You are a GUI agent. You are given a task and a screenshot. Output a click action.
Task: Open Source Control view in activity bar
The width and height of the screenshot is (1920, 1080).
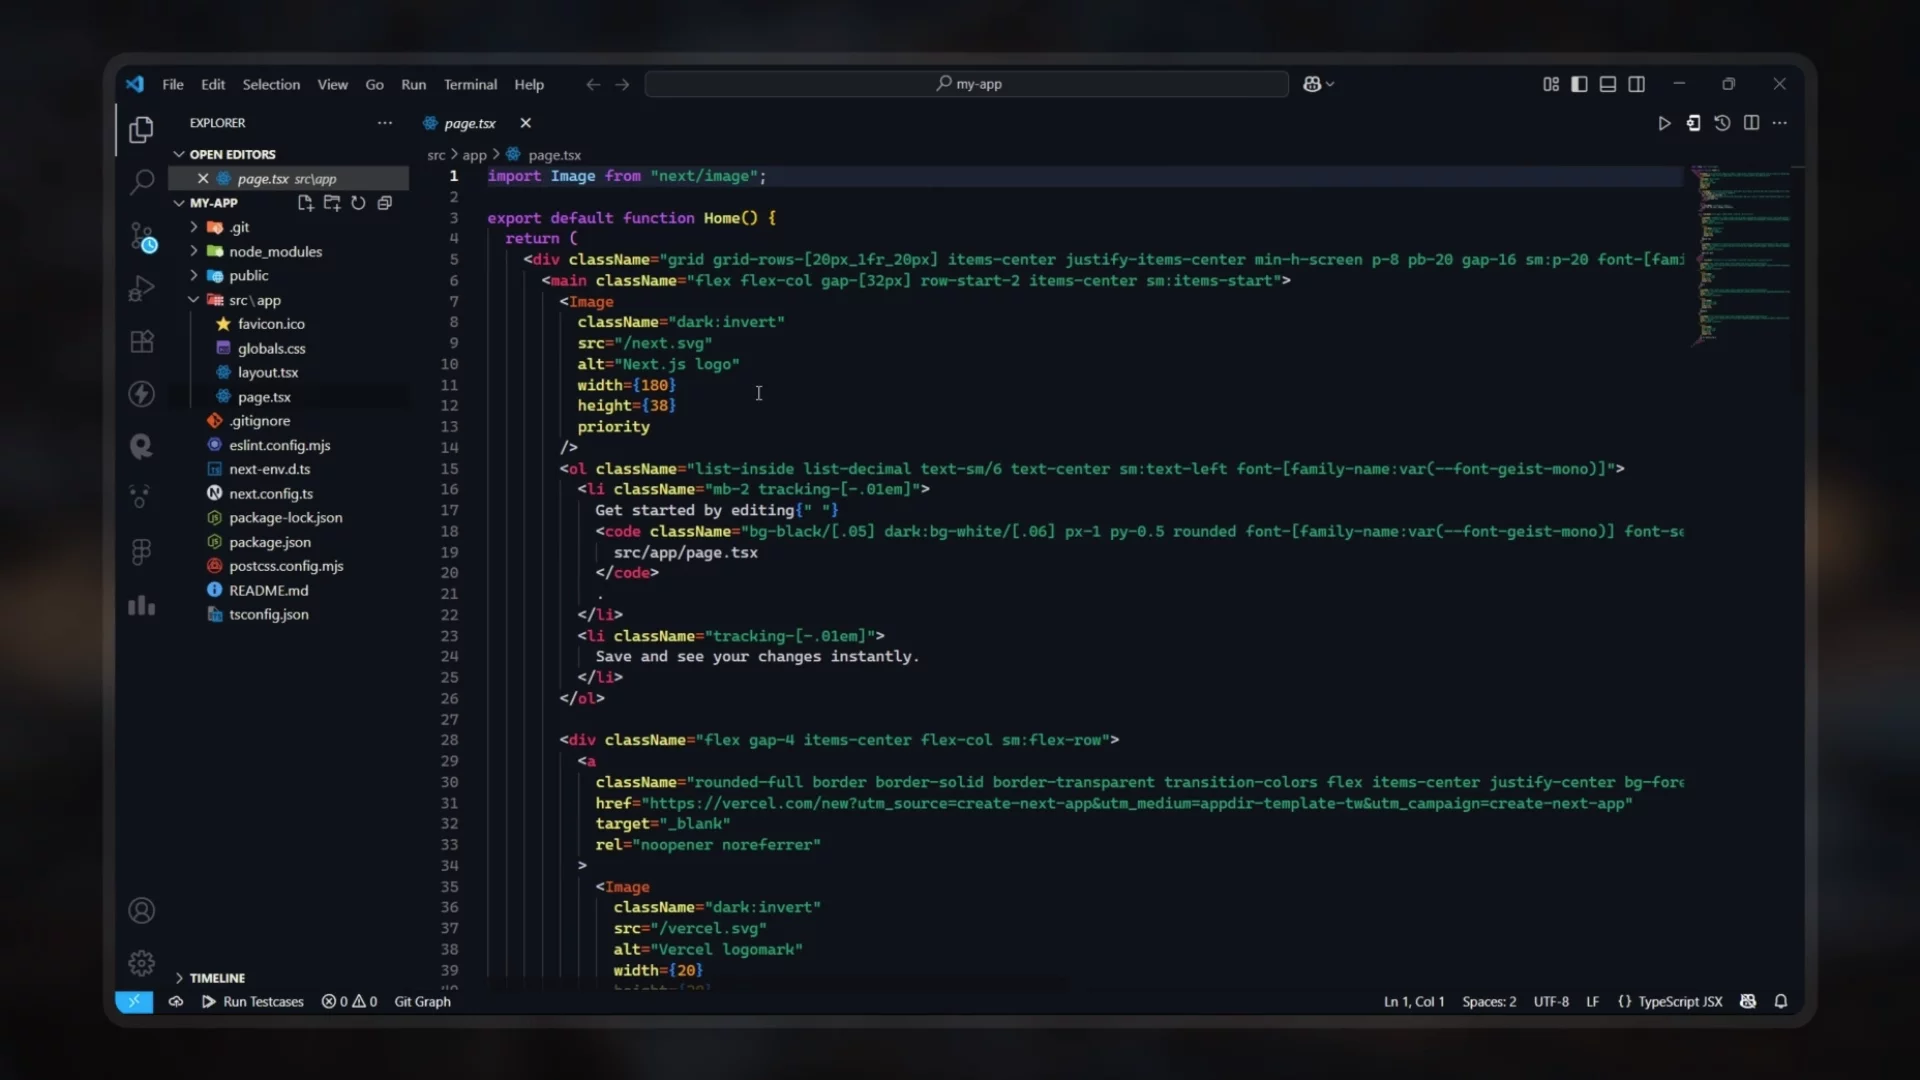(x=141, y=236)
